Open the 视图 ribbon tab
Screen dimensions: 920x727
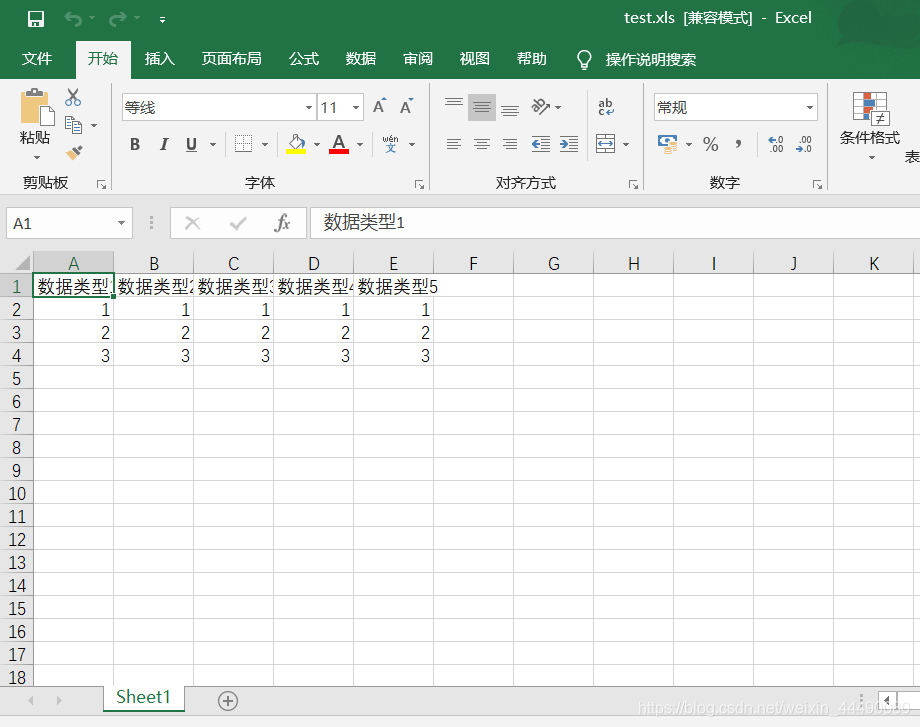coord(473,59)
